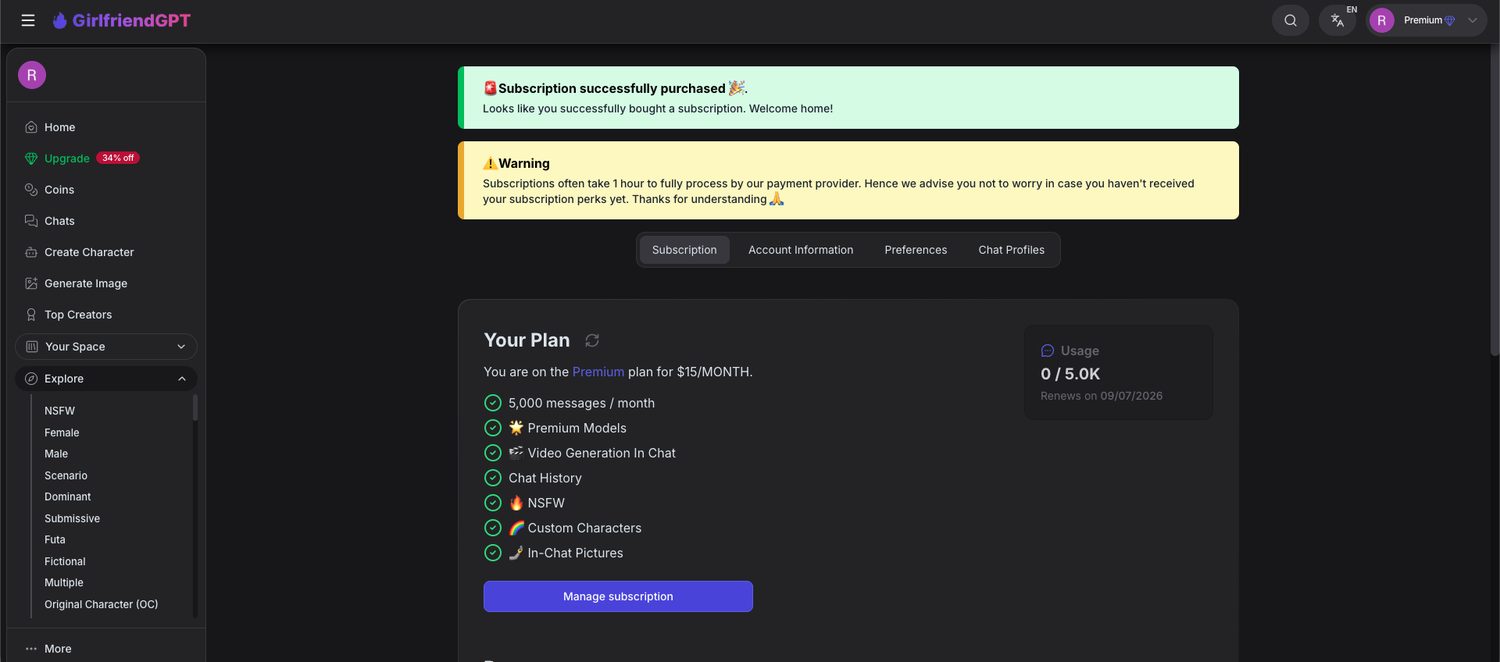This screenshot has height=662, width=1500.
Task: Click the sidebar R user avatar
Action: (32, 75)
